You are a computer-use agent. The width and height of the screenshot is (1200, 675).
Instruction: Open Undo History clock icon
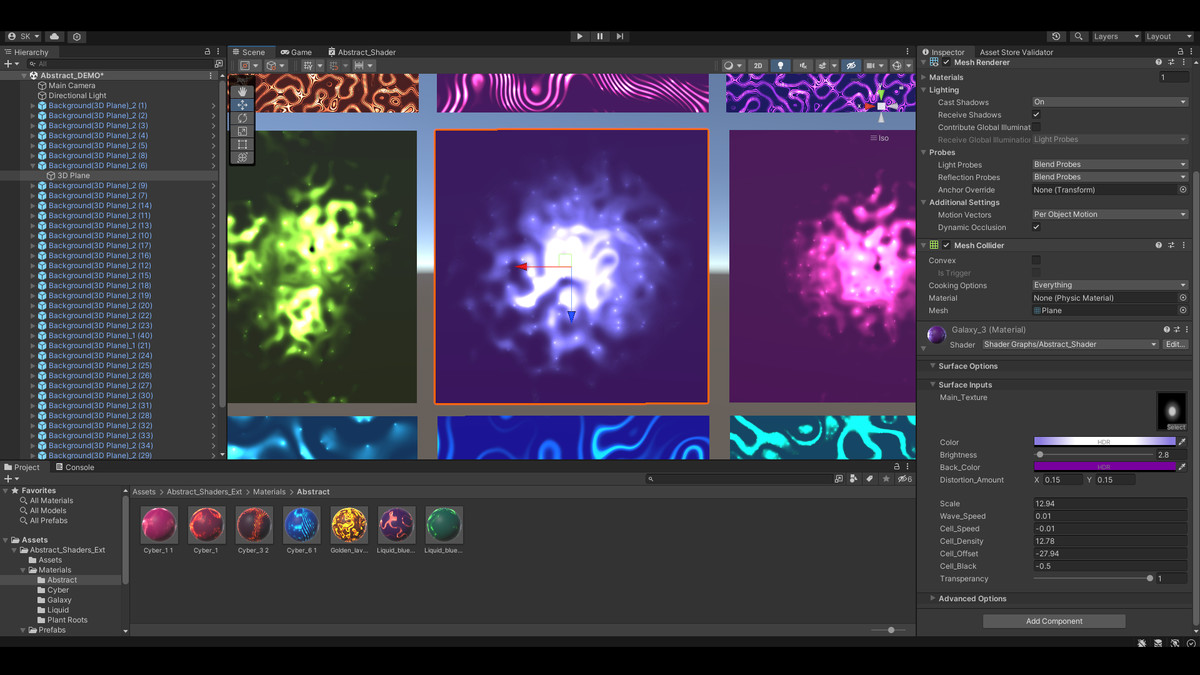[1056, 36]
